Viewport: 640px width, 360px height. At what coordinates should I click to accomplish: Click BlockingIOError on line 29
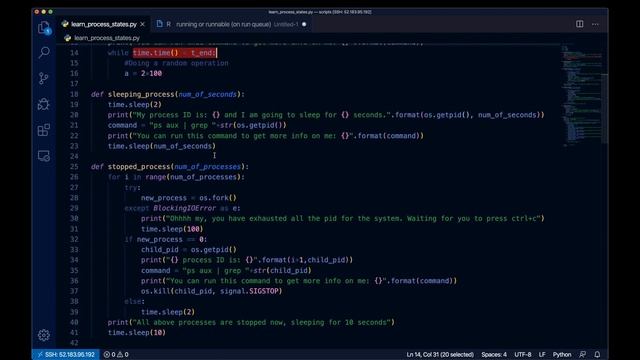coord(184,208)
